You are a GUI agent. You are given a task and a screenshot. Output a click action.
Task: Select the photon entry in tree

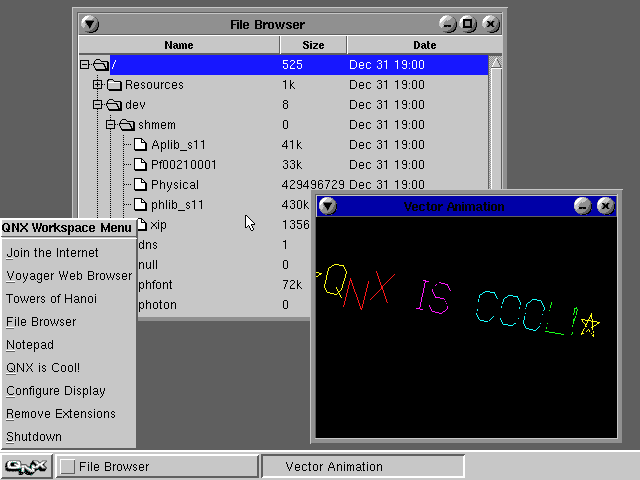coord(157,305)
